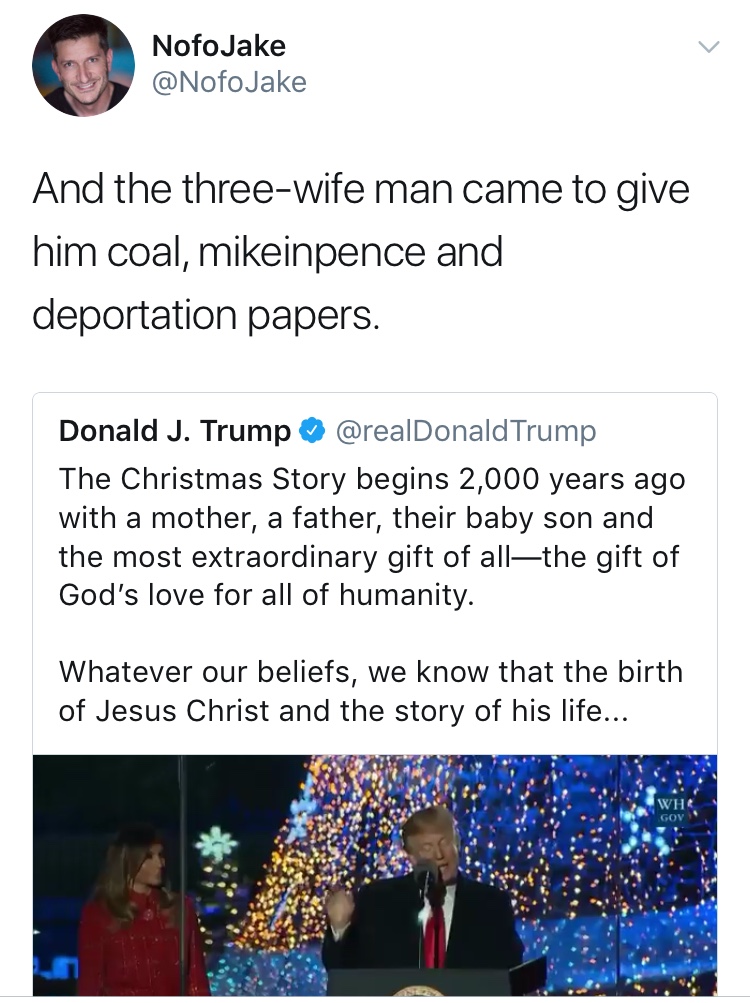Tap NofoJake's profile avatar photo
Viewport: 750px width, 1003px height.
[84, 66]
